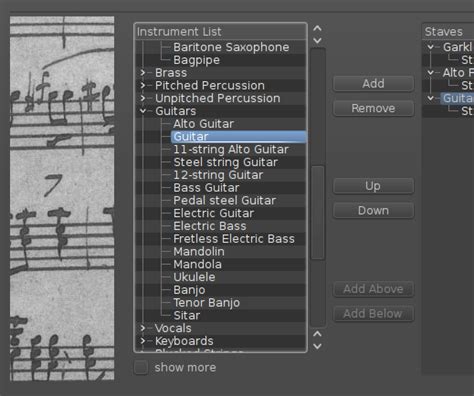Click the scroll up arrow above the instrument list scrollbar
Image resolution: width=474 pixels, height=396 pixels.
[318, 29]
